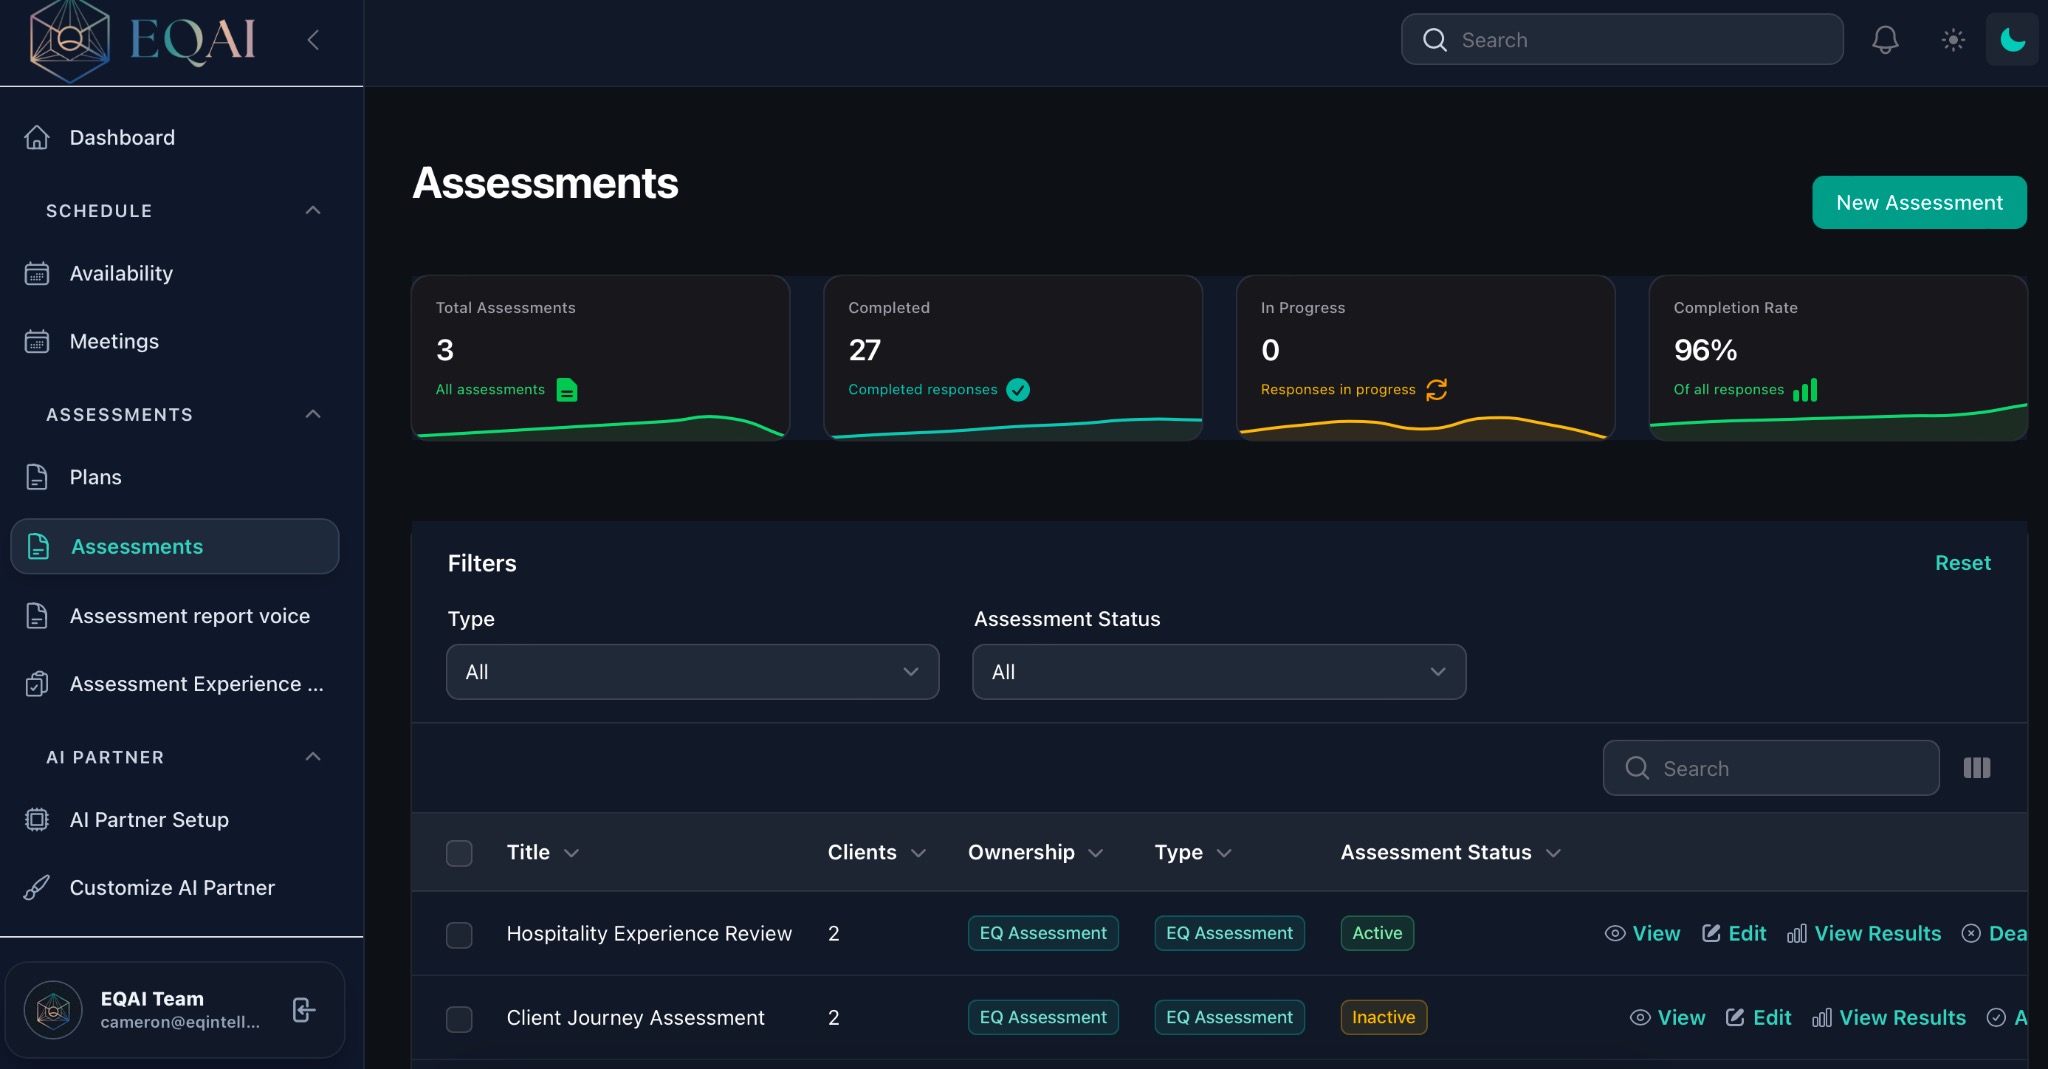
Task: Switch to light mode sun icon
Action: tap(1952, 40)
